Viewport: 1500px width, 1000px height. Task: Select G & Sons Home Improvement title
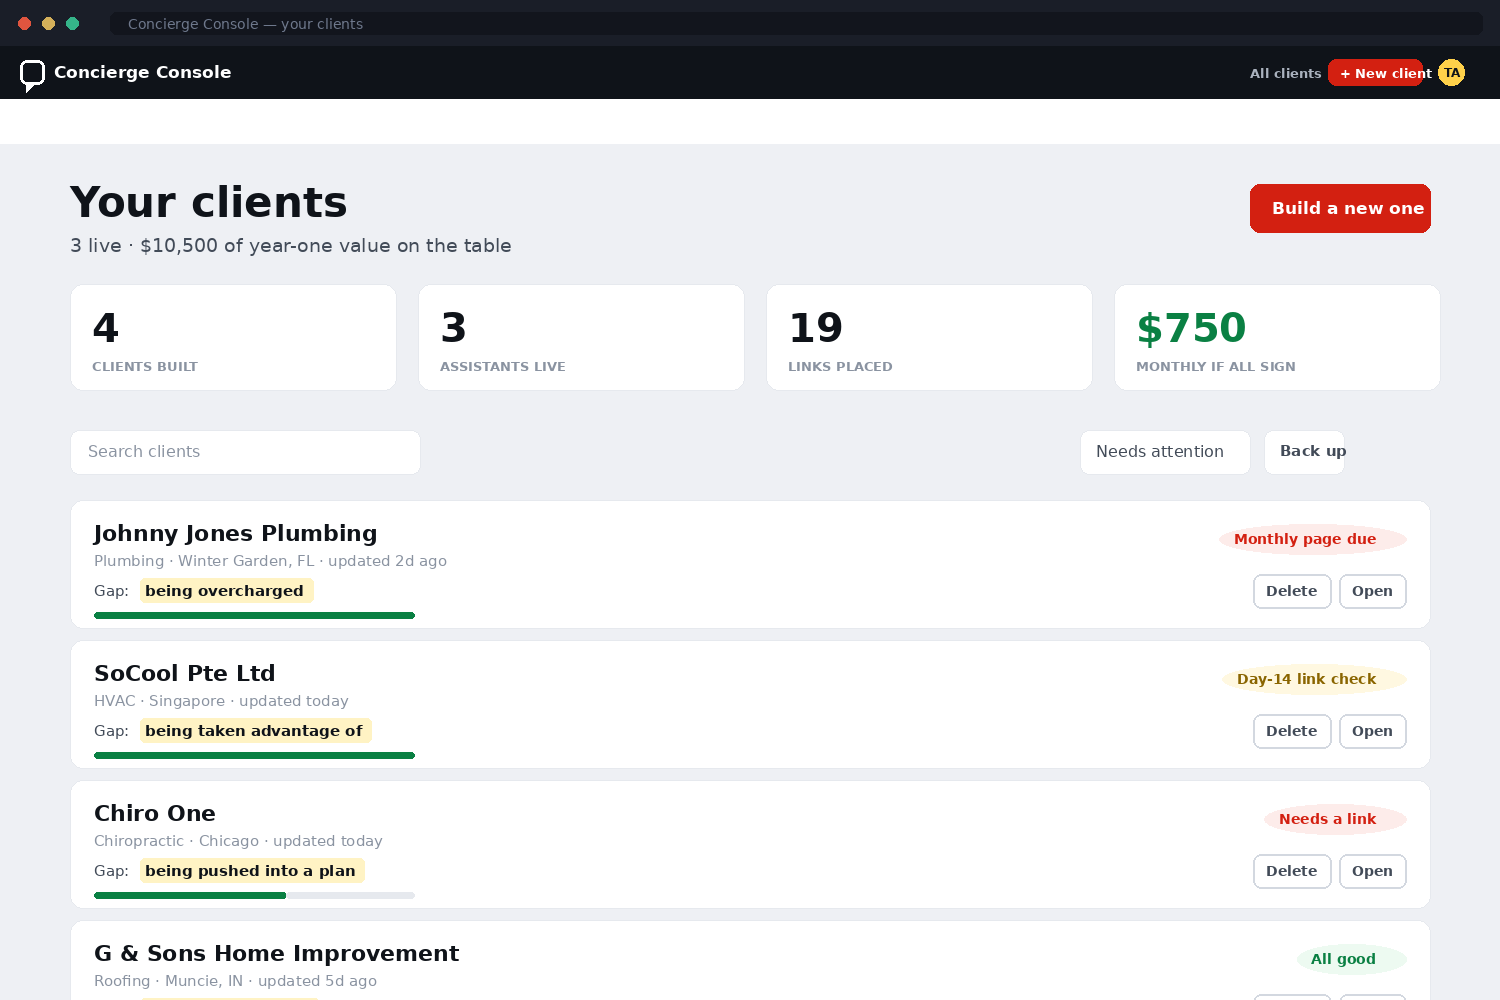277,953
